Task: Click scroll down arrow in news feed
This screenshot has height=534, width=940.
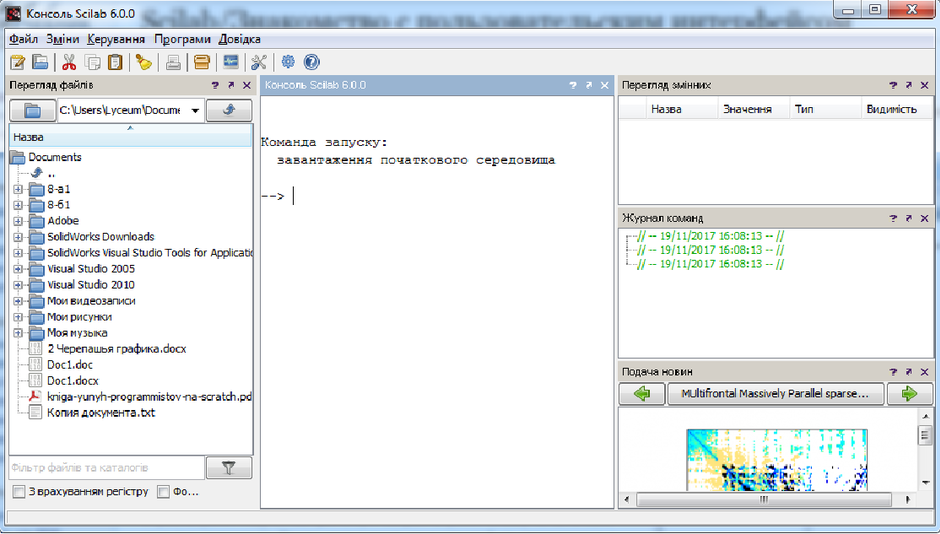Action: 925,483
